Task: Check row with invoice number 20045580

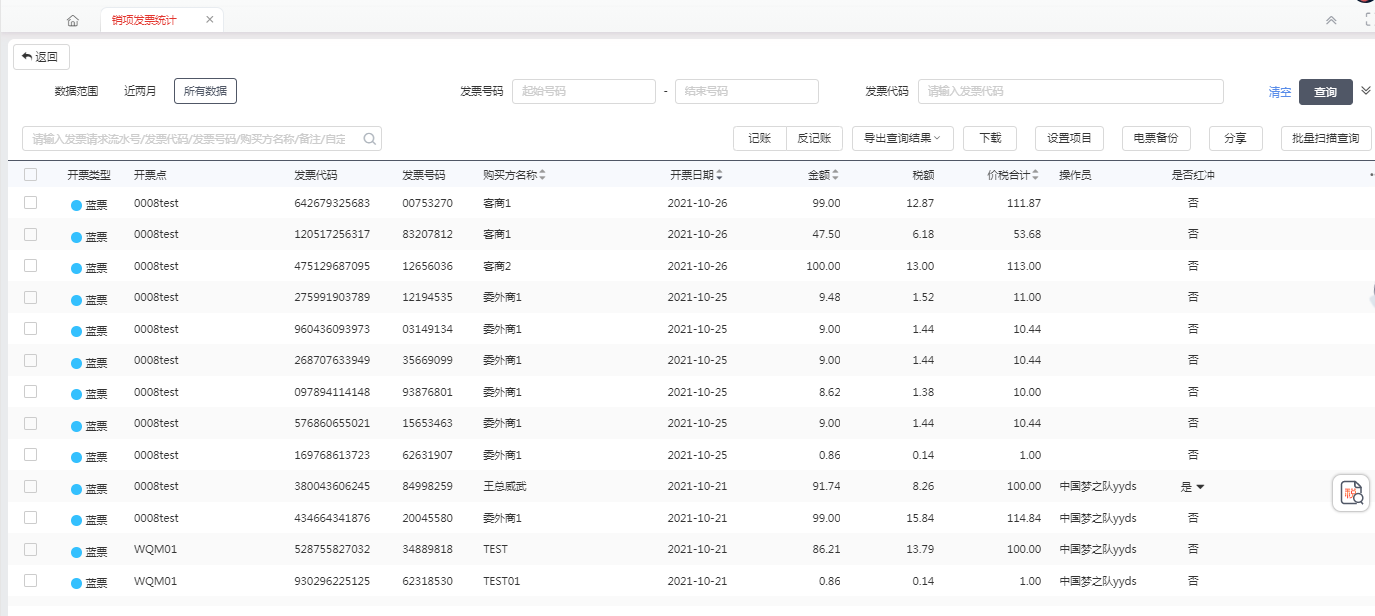Action: 30,517
